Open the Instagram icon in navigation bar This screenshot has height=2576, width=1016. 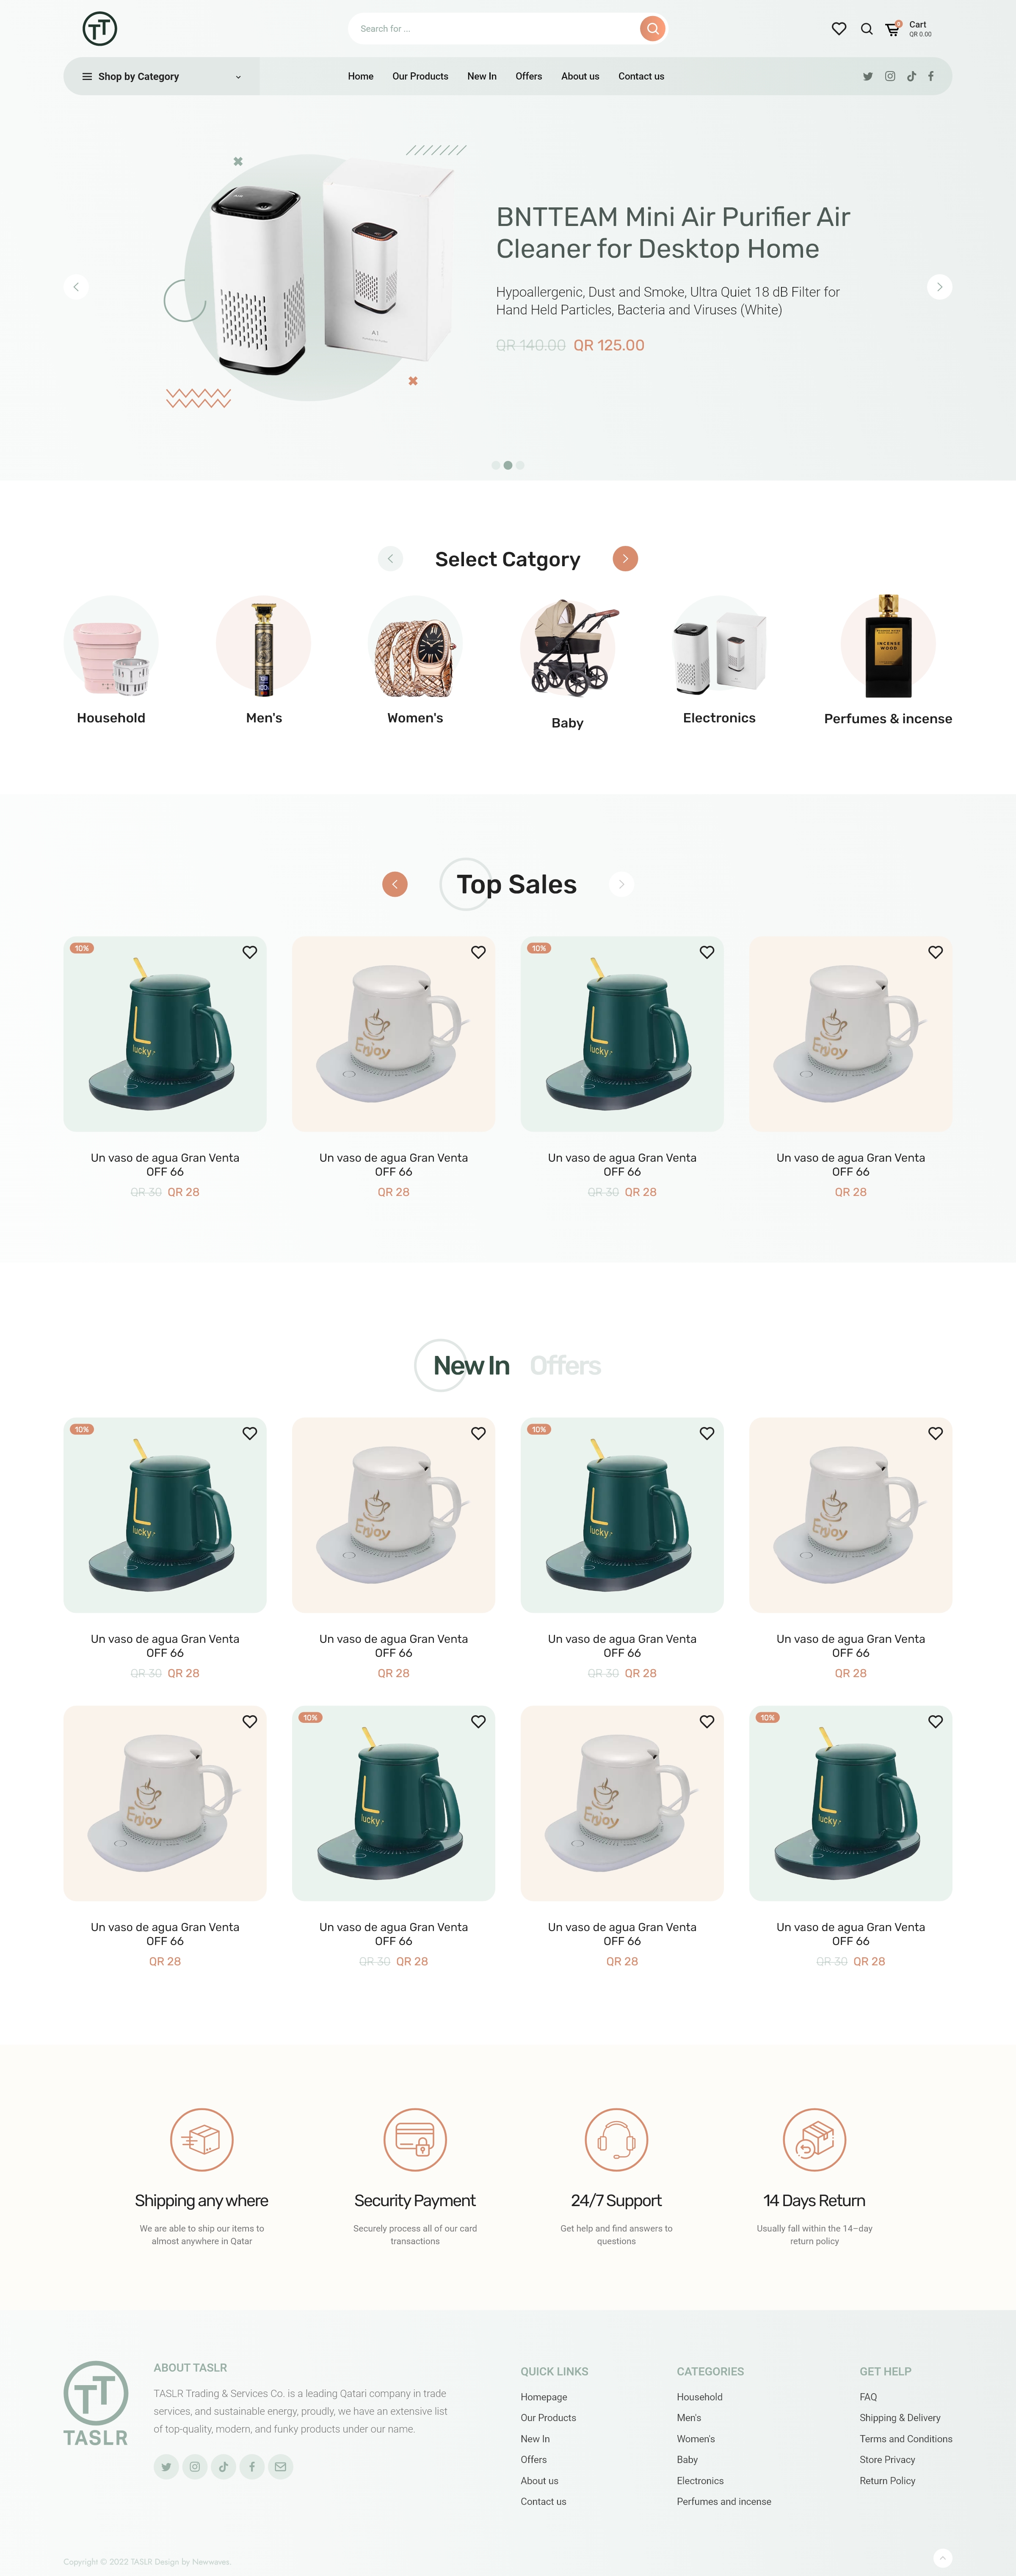click(x=890, y=76)
